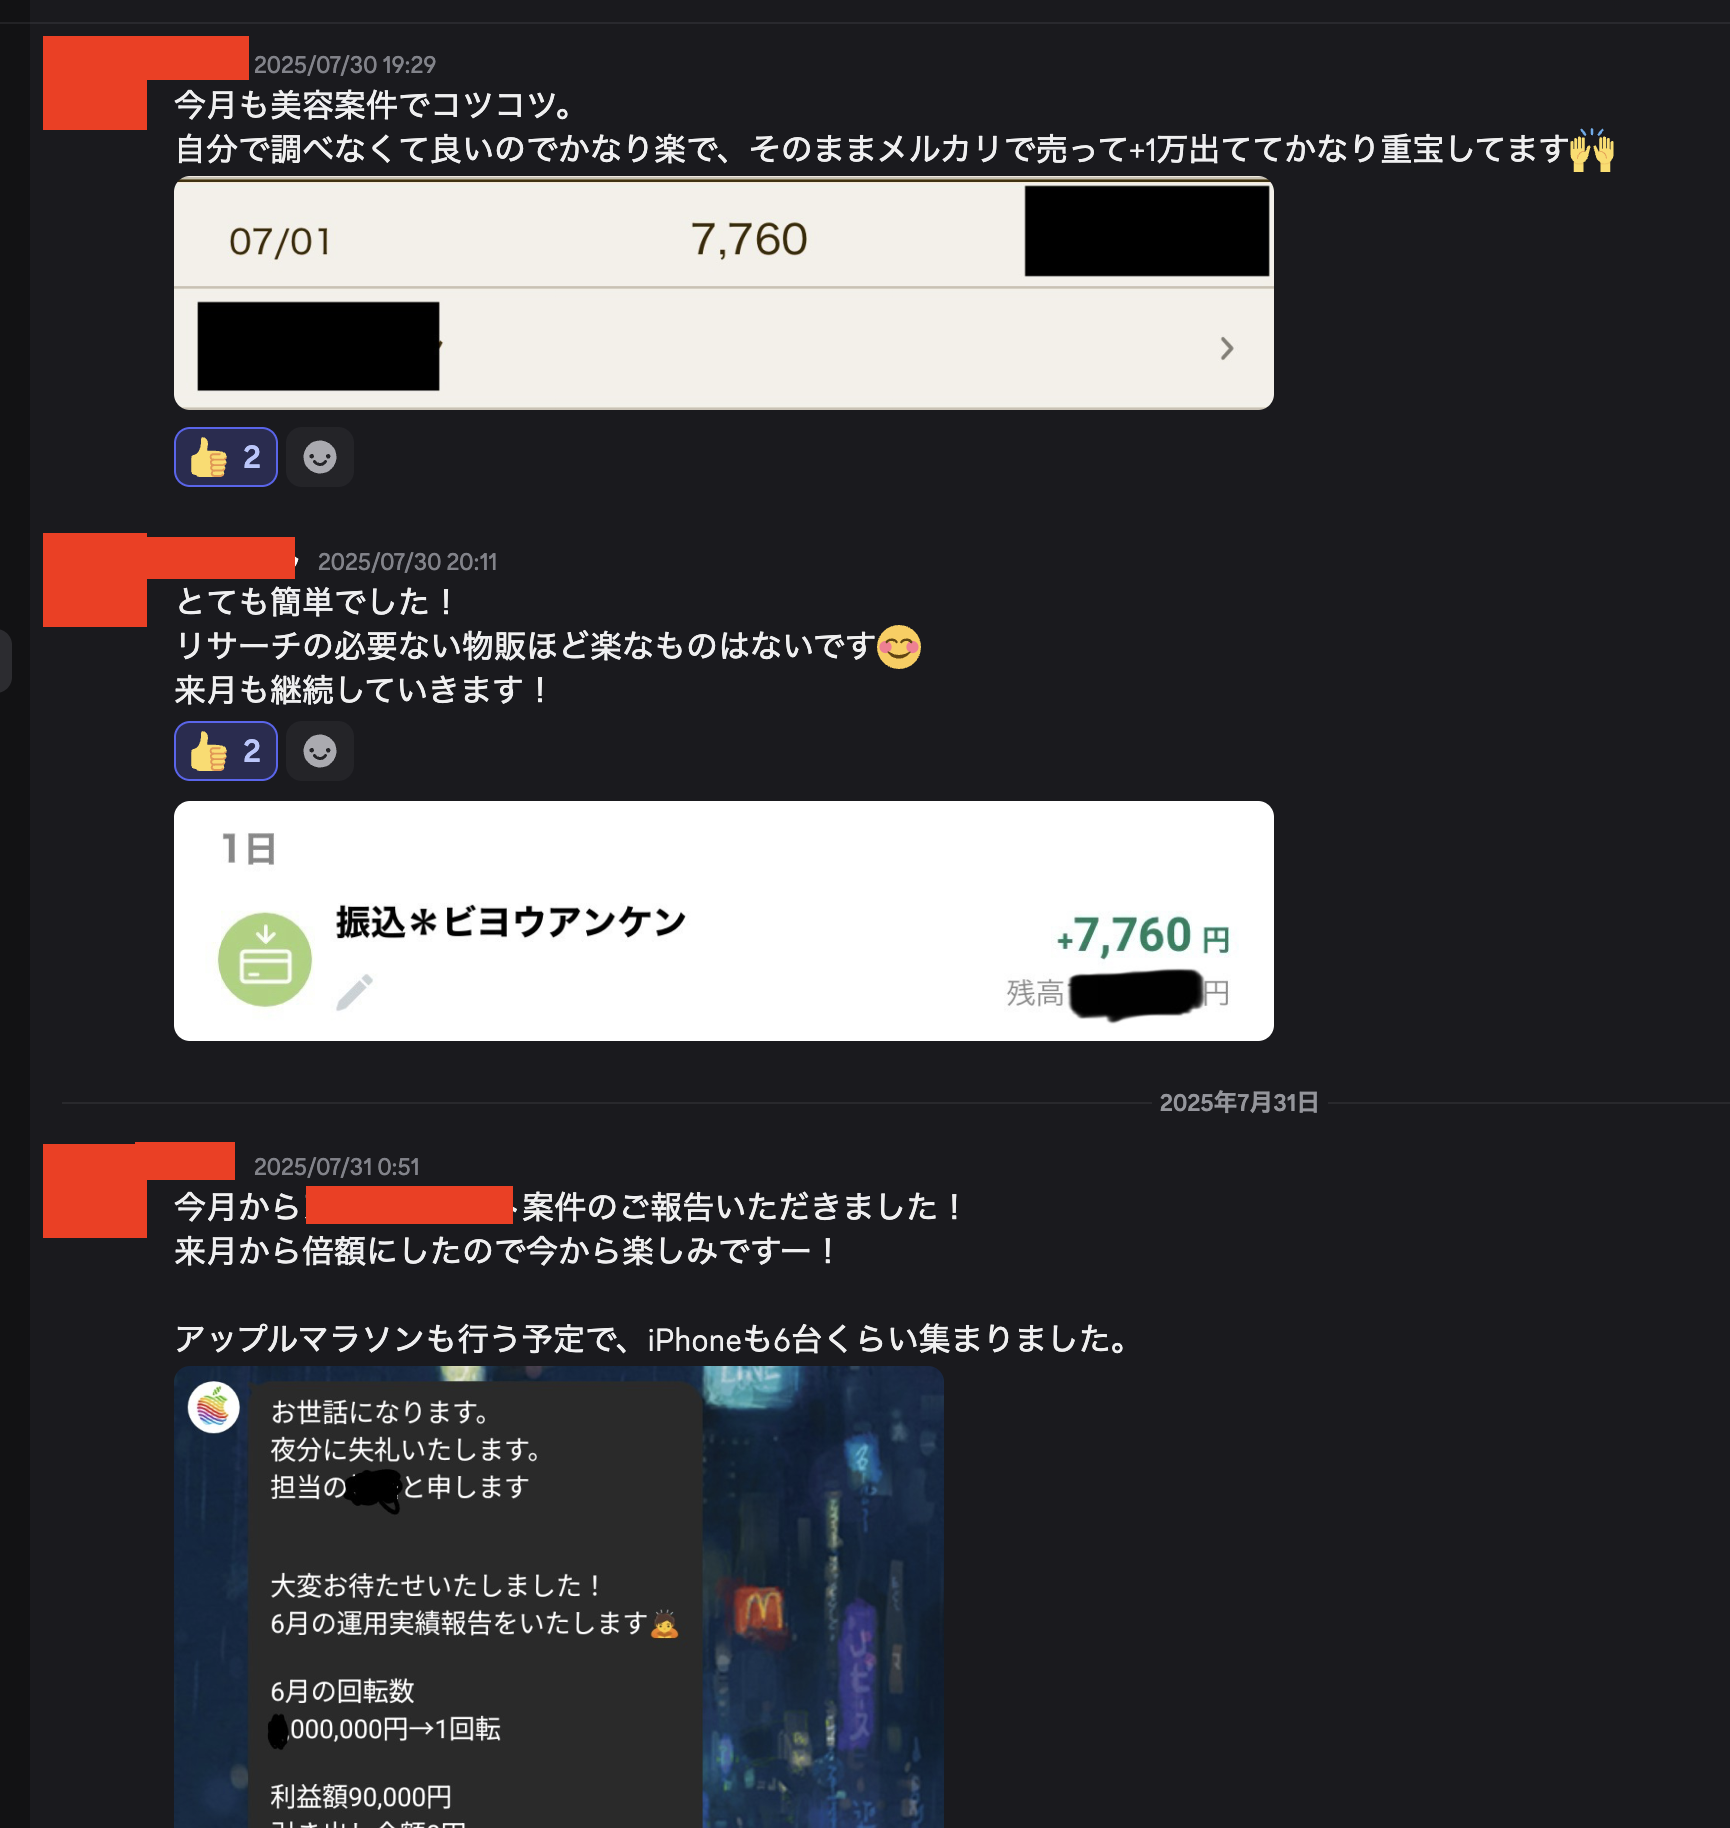The image size is (1730, 1828).
Task: Click timestamp 2025/07/30 19:29
Action: (345, 65)
